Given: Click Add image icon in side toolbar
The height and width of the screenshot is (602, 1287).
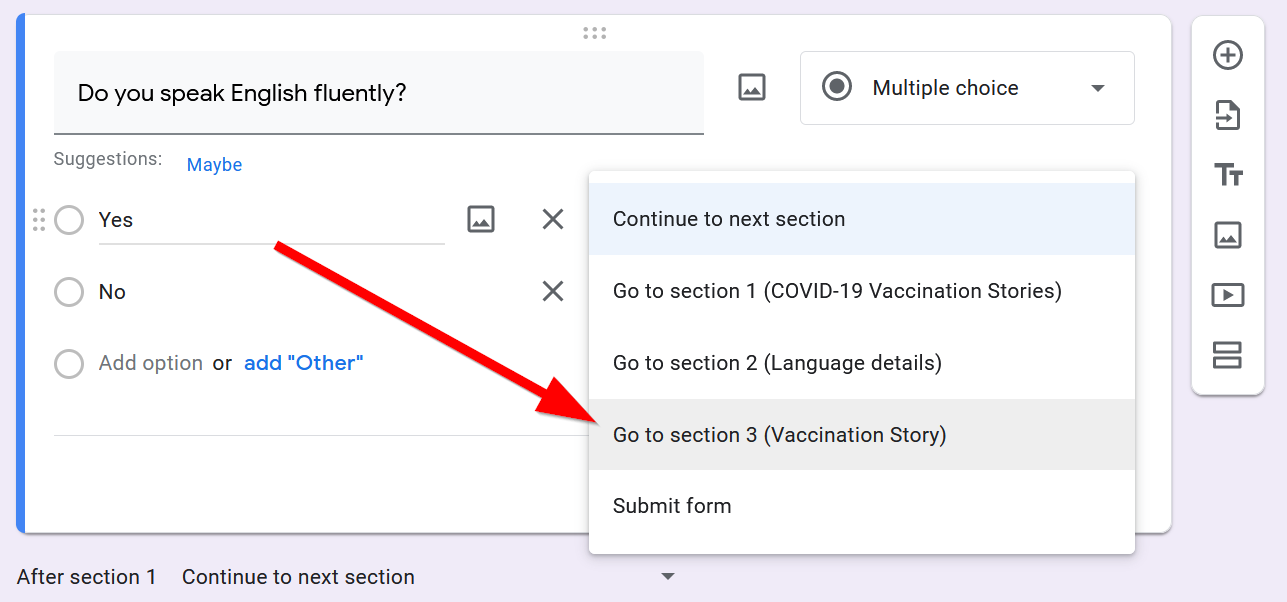Looking at the screenshot, I should click(x=1227, y=235).
